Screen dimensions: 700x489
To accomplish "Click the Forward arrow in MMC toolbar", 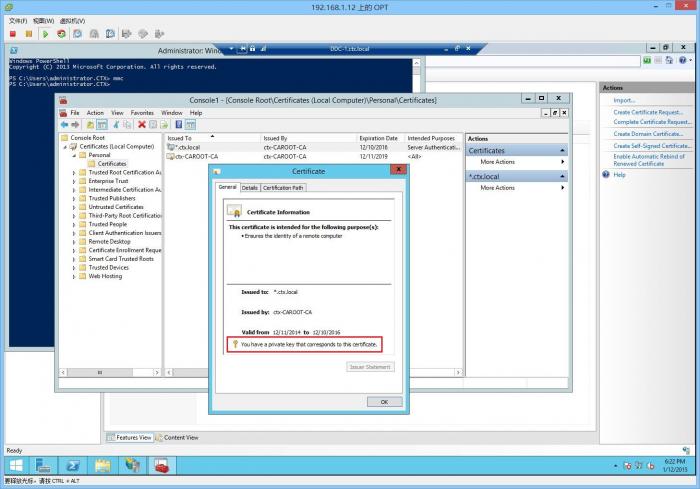I will click(x=75, y=125).
